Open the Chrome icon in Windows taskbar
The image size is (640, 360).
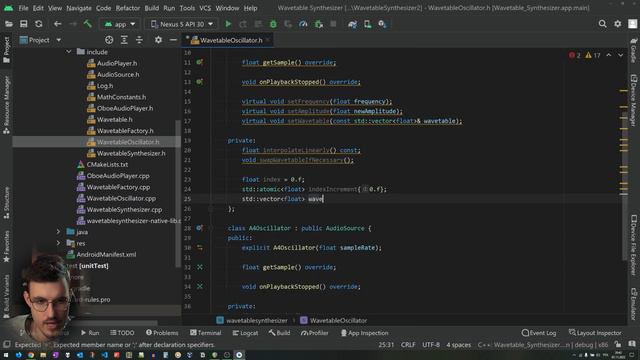tap(31, 355)
